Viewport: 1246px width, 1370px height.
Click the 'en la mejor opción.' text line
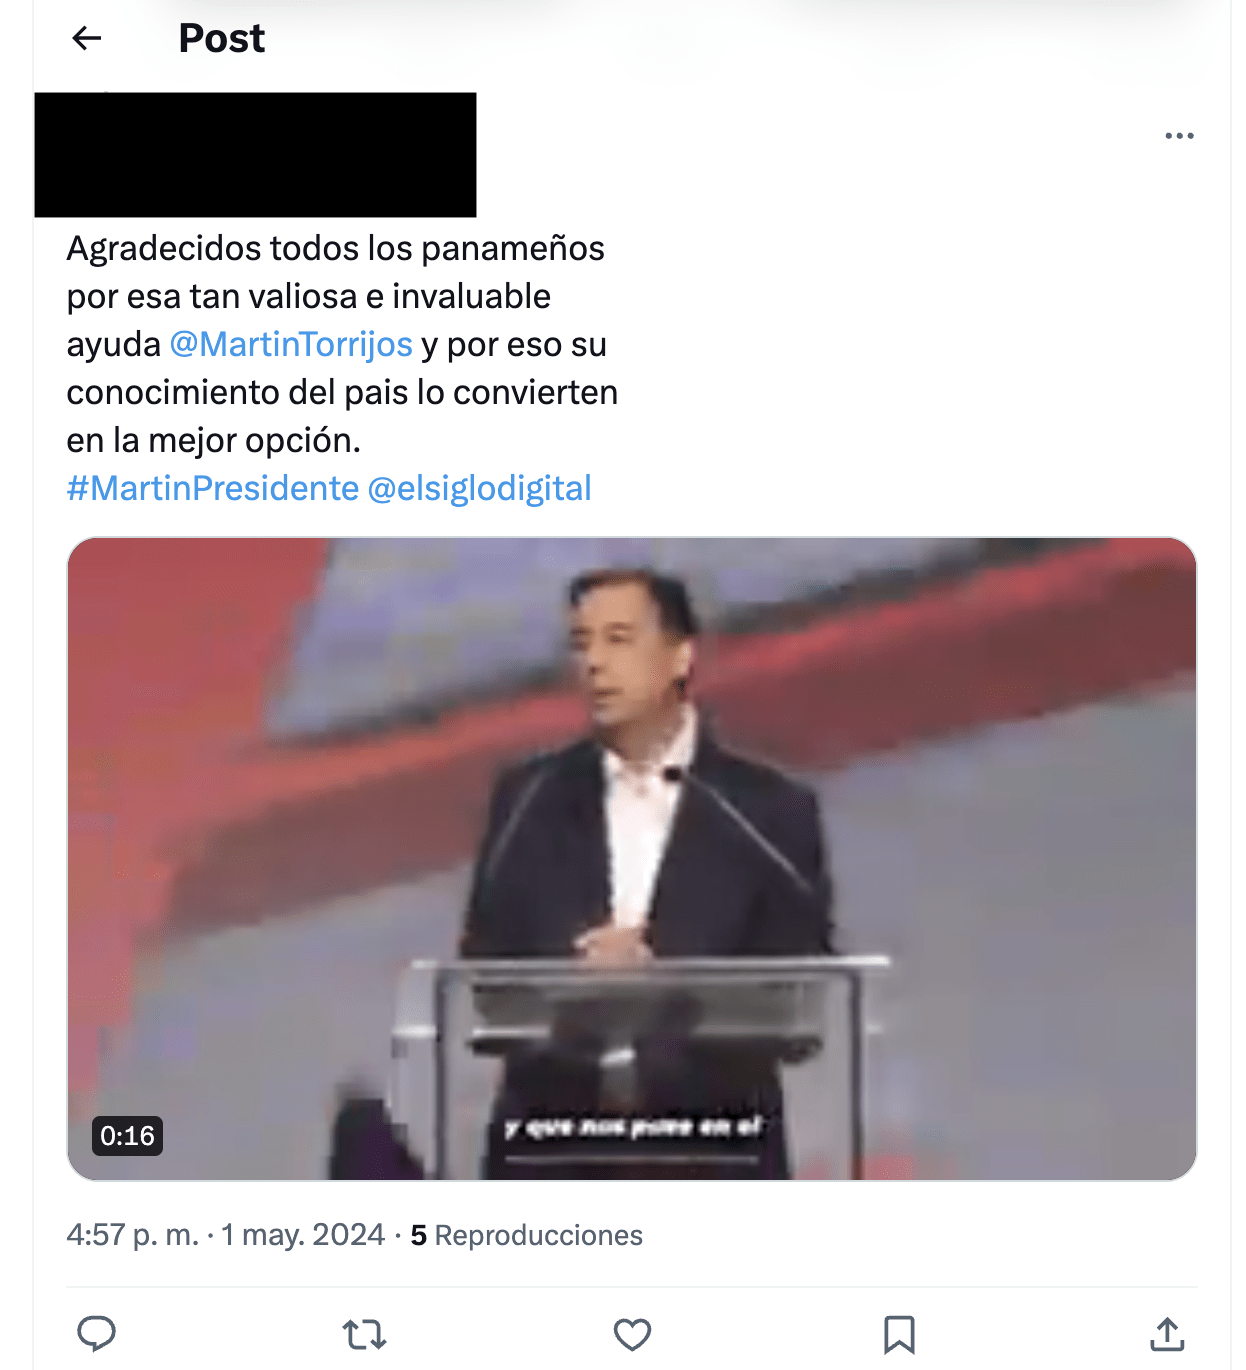tap(214, 440)
